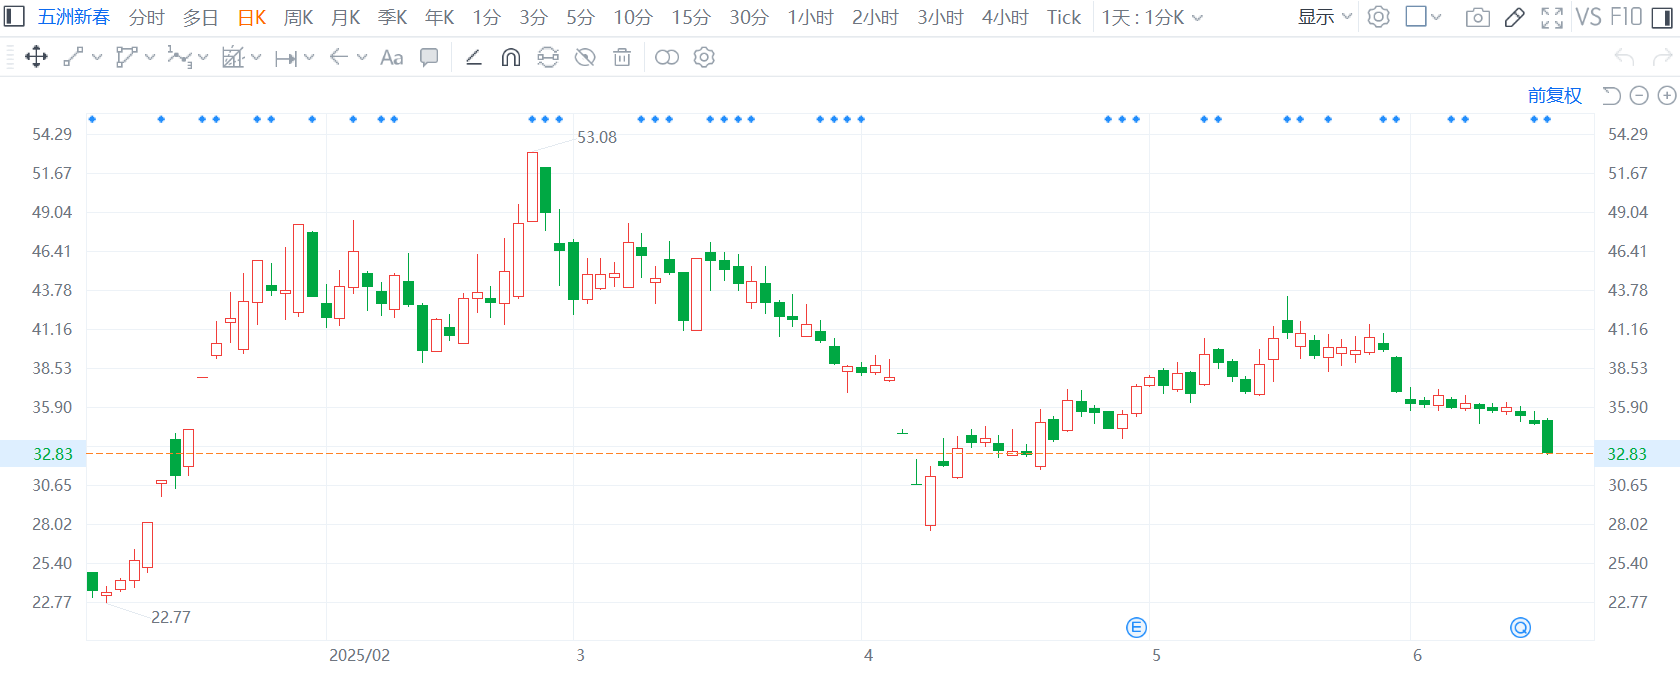Expand the wave pattern tool dropdown arrow

(203, 58)
